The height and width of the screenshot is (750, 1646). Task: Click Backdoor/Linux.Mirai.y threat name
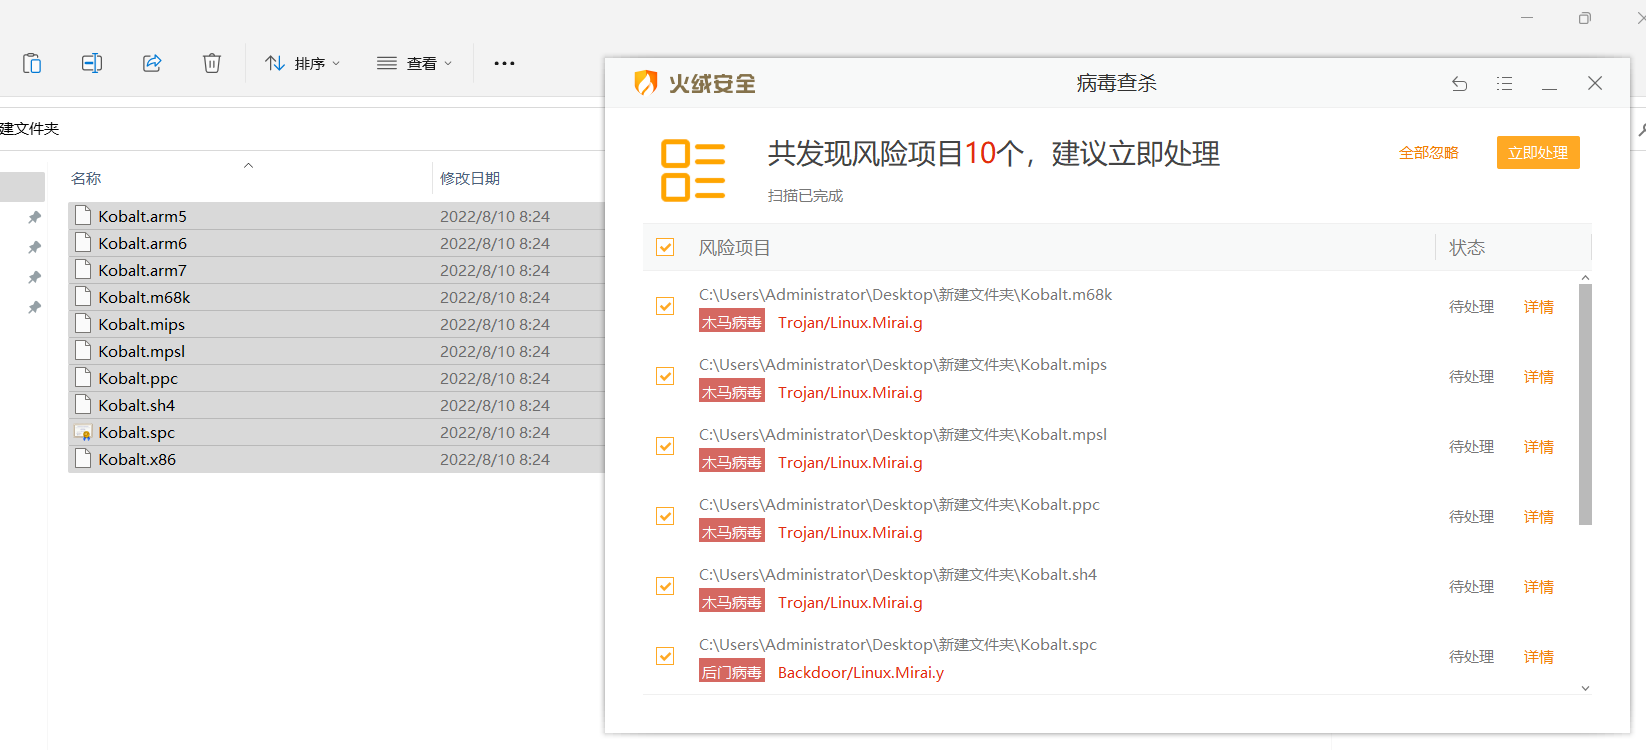[x=861, y=672]
